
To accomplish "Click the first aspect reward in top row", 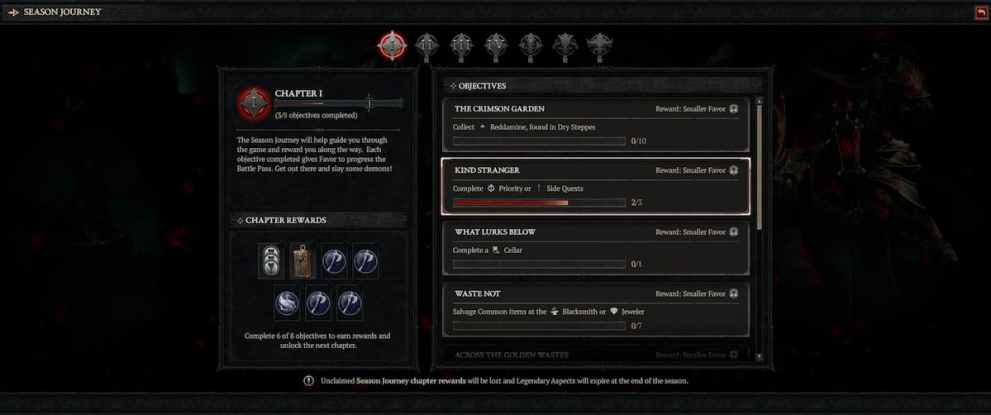I will tap(334, 261).
